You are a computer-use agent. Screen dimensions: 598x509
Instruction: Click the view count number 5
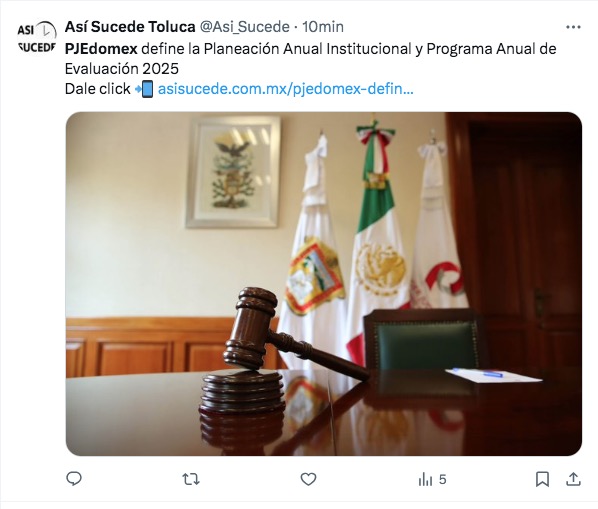coord(442,479)
